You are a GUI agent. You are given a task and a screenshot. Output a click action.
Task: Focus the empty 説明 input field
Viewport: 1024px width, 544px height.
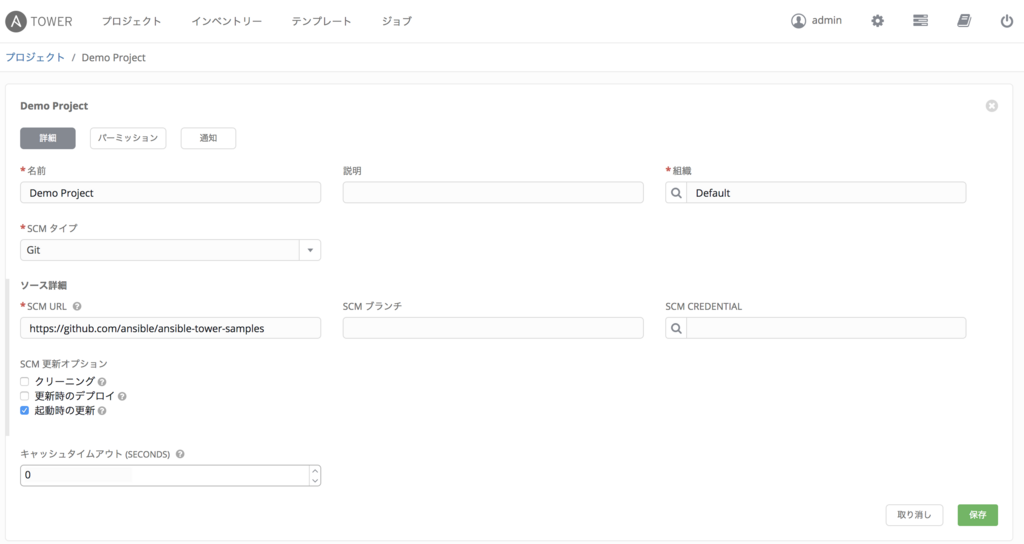click(x=493, y=193)
